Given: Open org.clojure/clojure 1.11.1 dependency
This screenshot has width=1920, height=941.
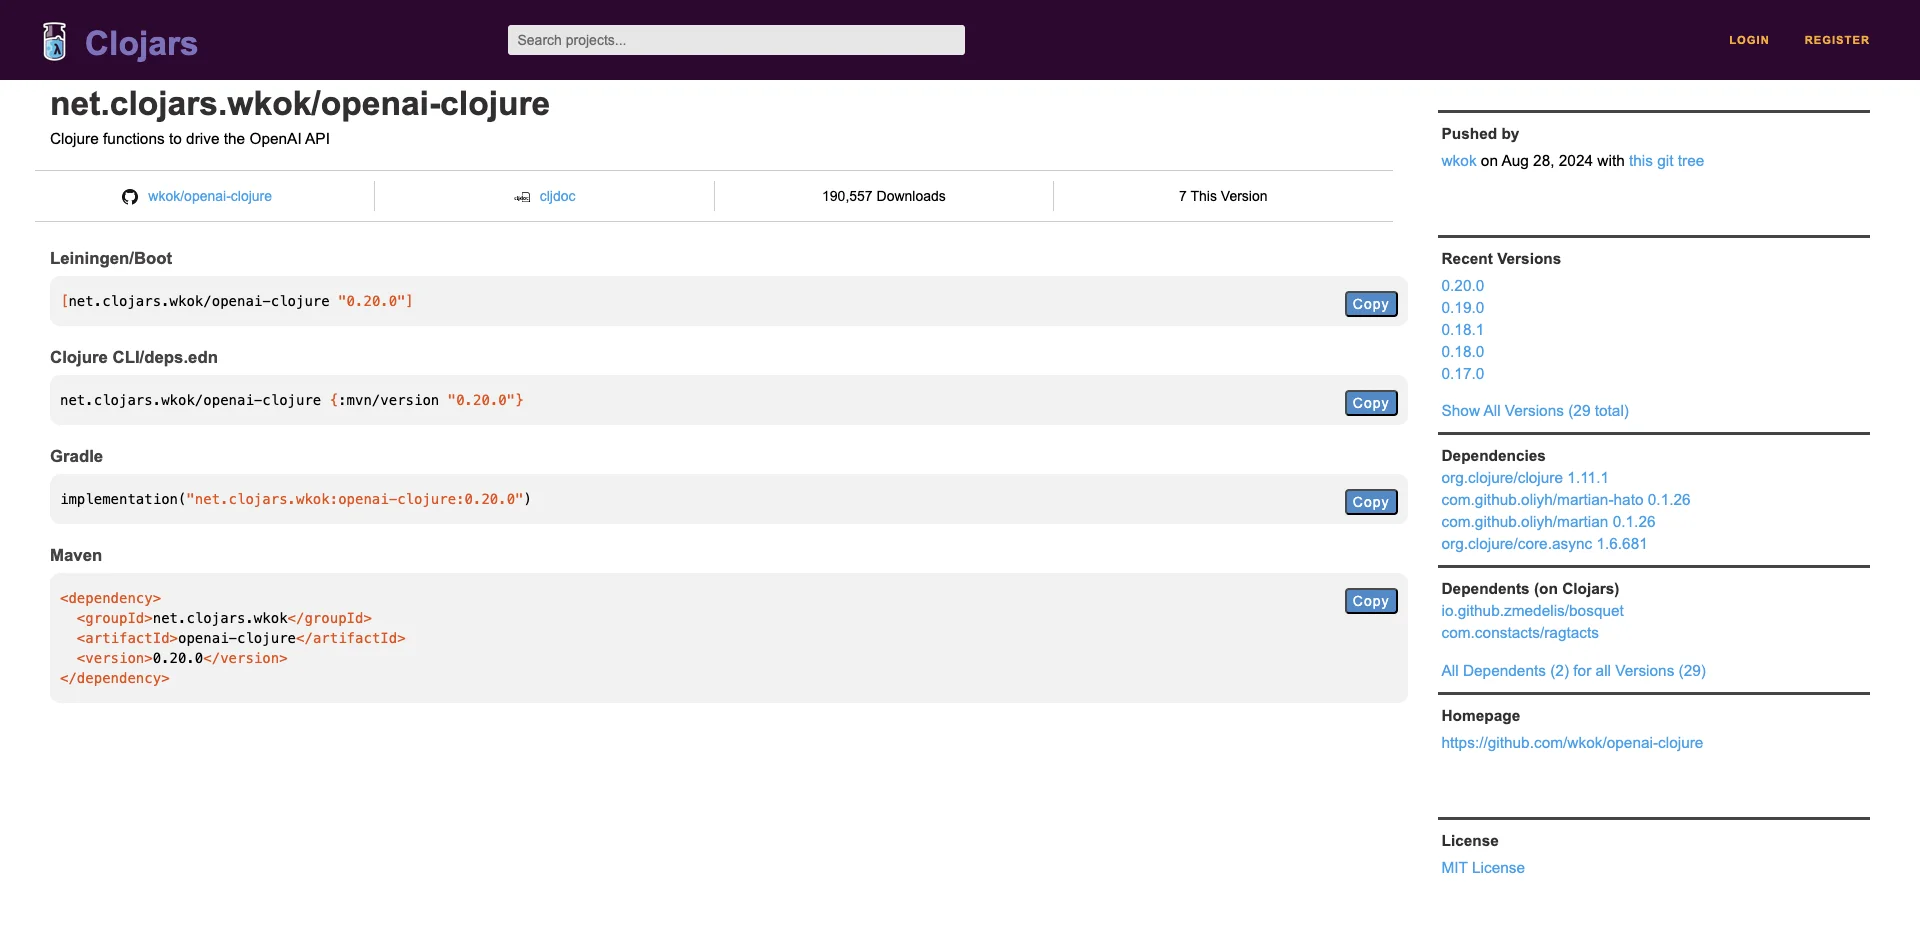Looking at the screenshot, I should (1525, 478).
